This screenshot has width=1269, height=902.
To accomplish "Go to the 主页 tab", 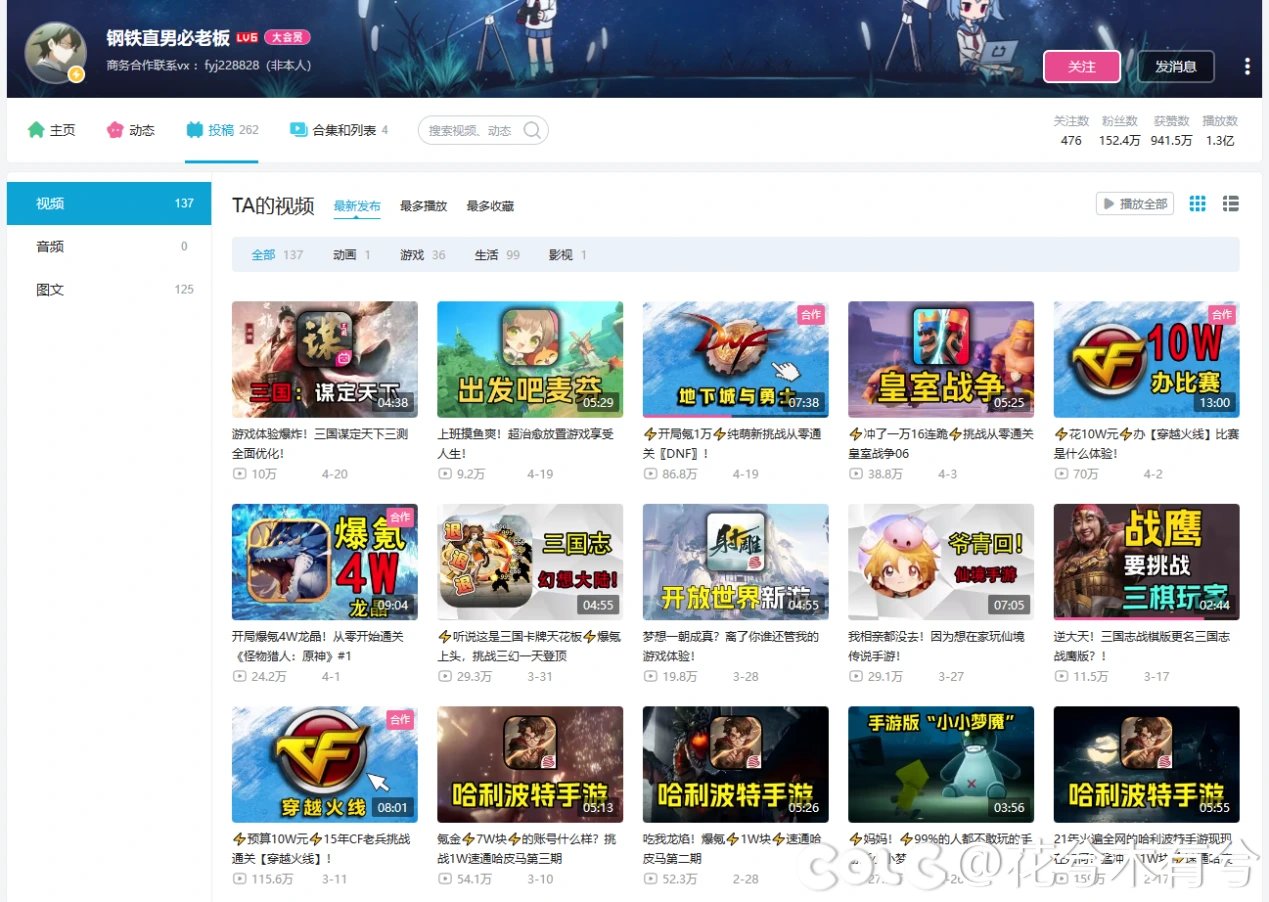I will tap(52, 130).
